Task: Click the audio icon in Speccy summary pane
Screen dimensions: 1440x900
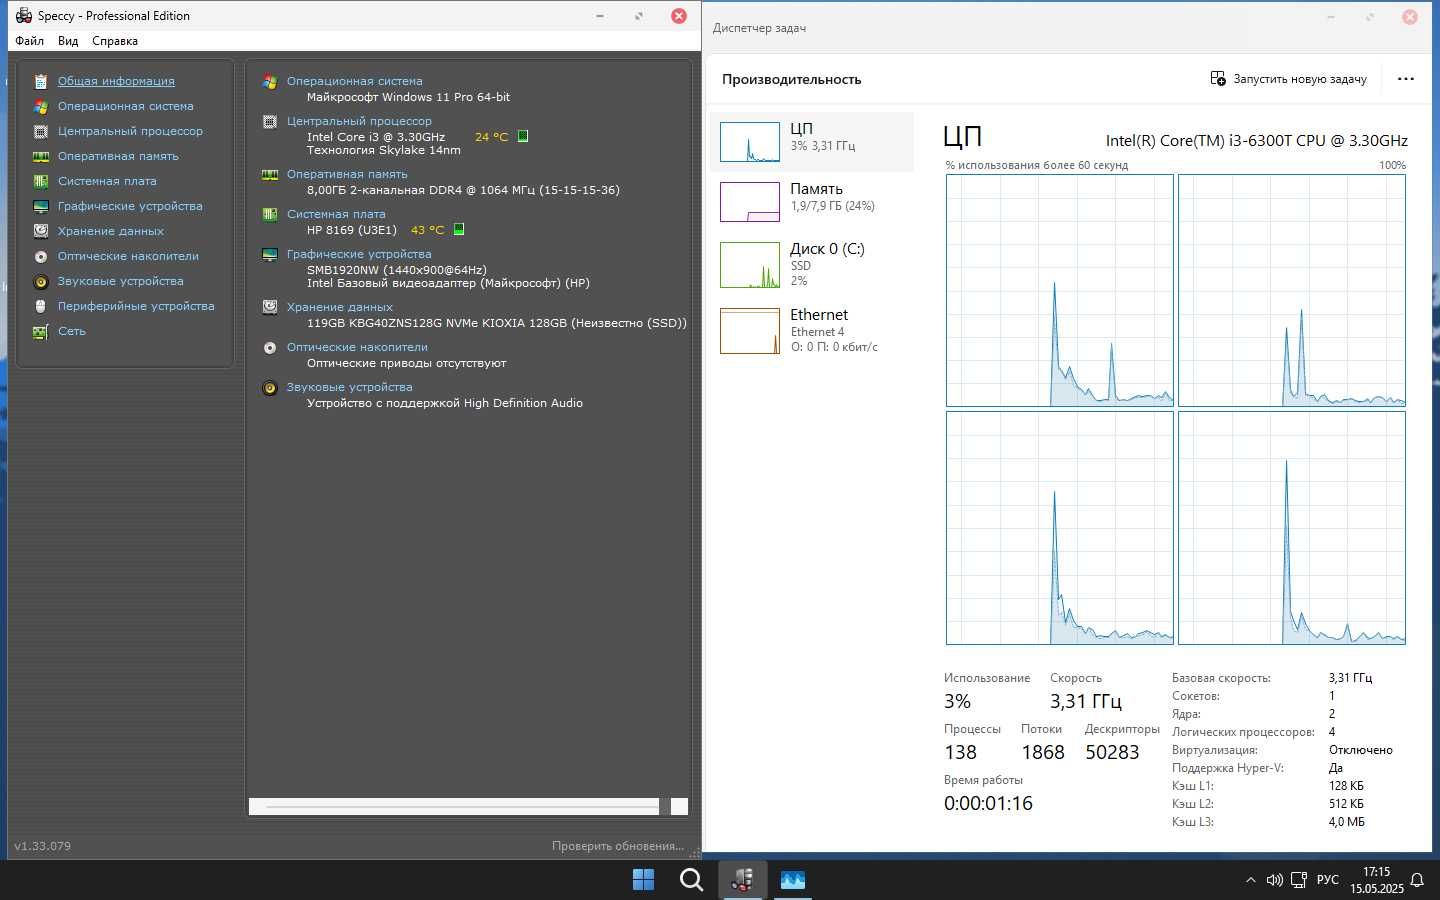Action: [270, 388]
